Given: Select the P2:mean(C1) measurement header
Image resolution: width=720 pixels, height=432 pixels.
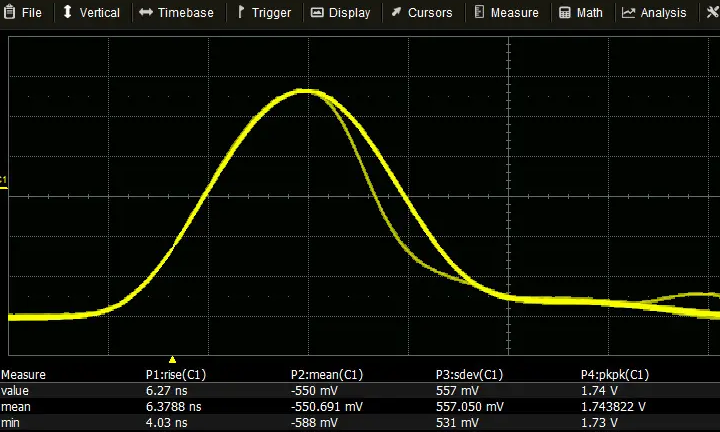Looking at the screenshot, I should pyautogui.click(x=326, y=375).
